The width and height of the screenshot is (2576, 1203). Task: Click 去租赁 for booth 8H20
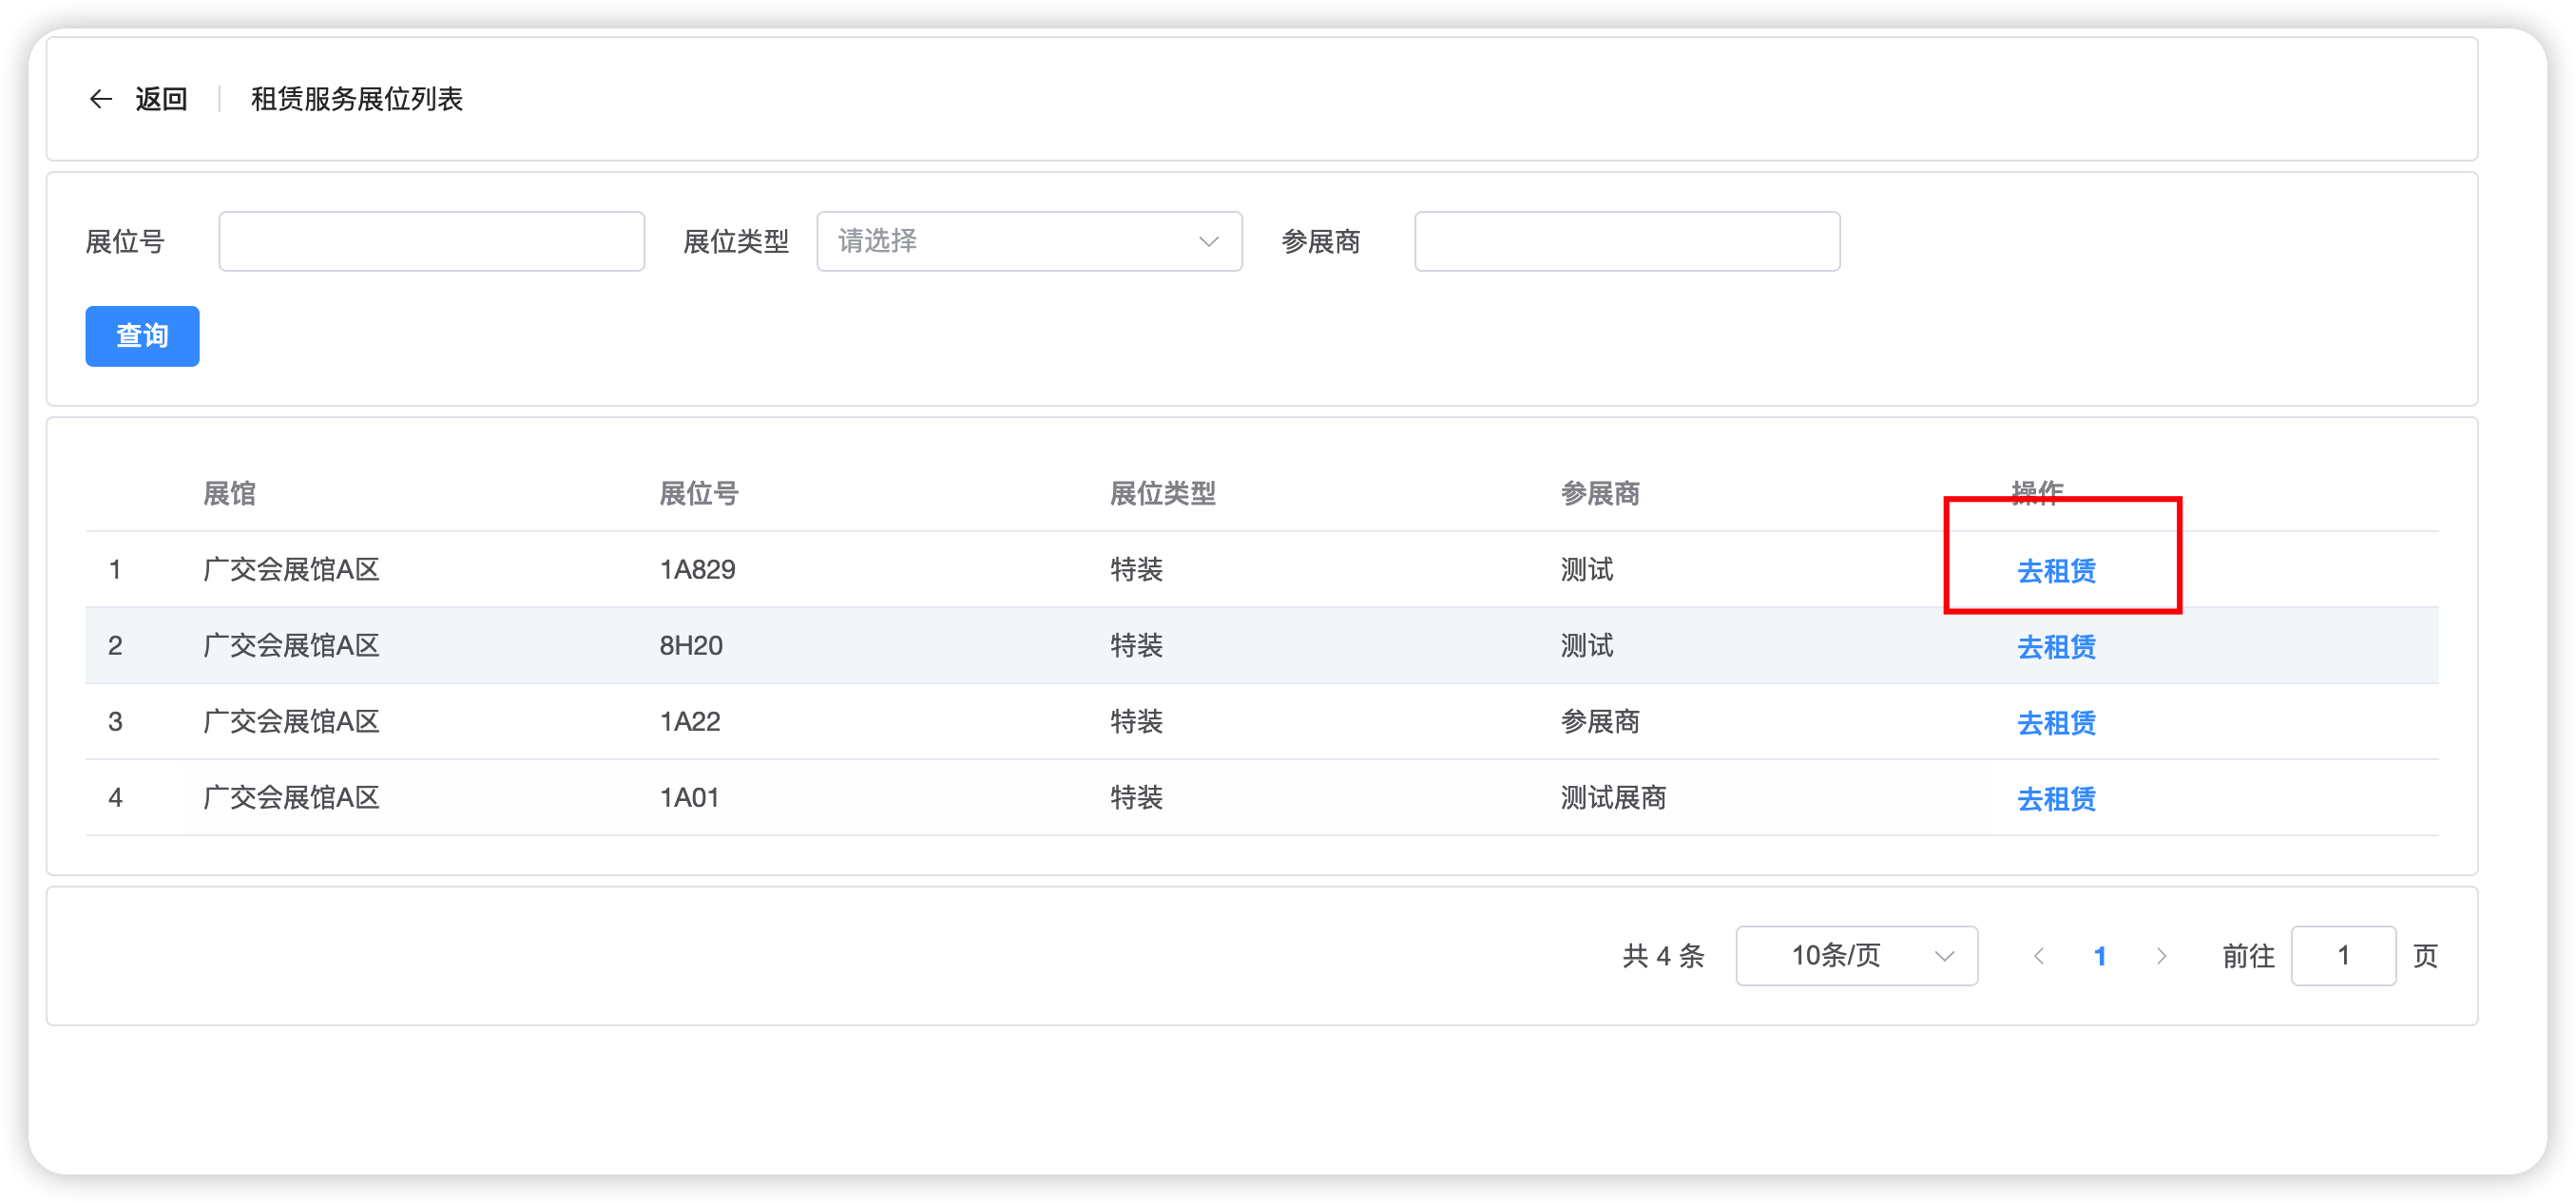click(2056, 647)
